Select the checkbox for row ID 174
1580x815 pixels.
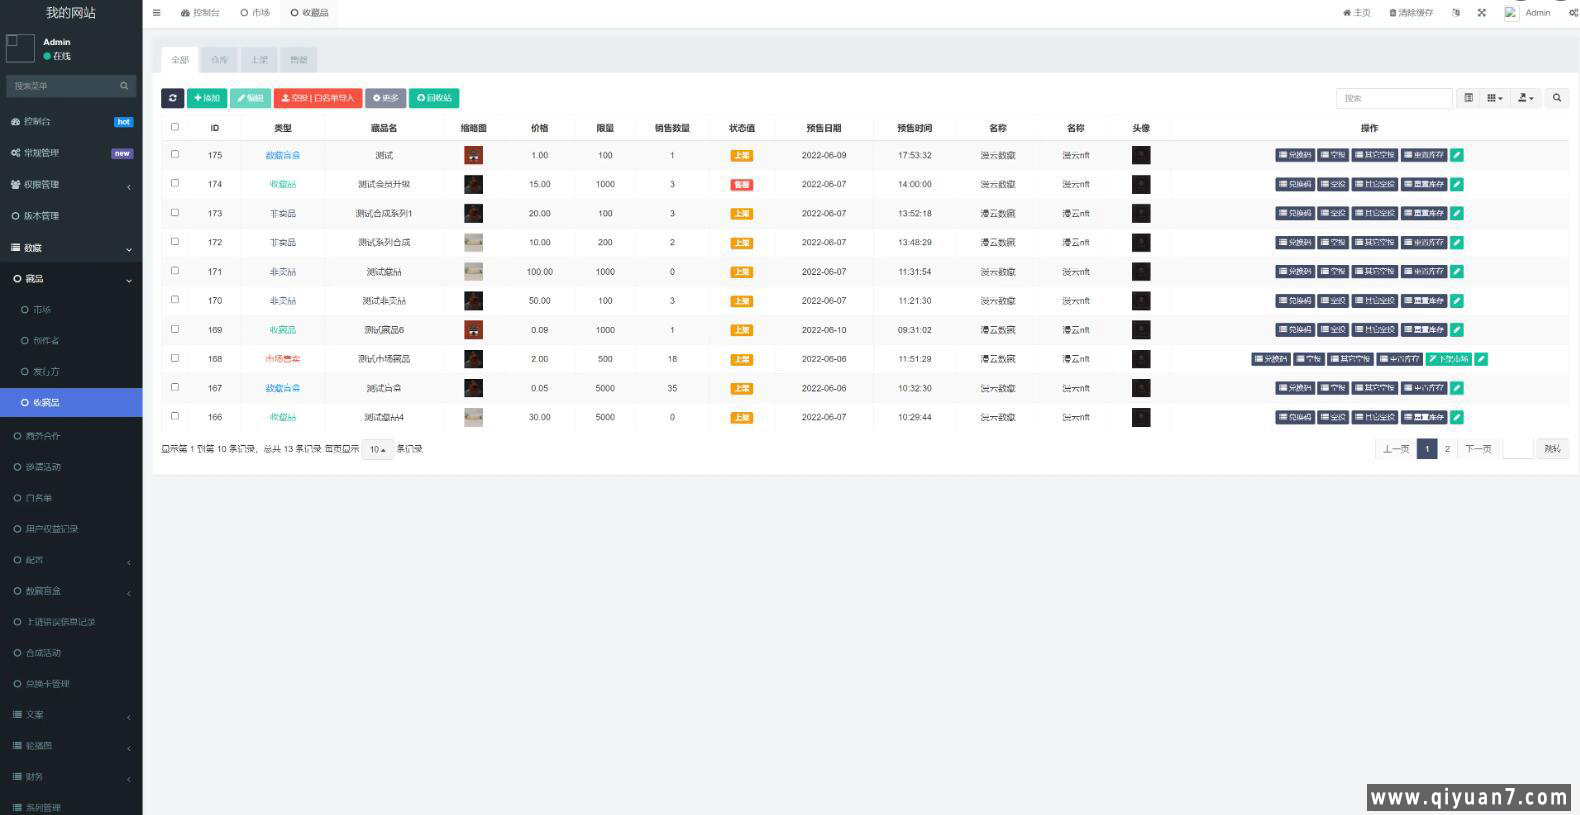175,183
